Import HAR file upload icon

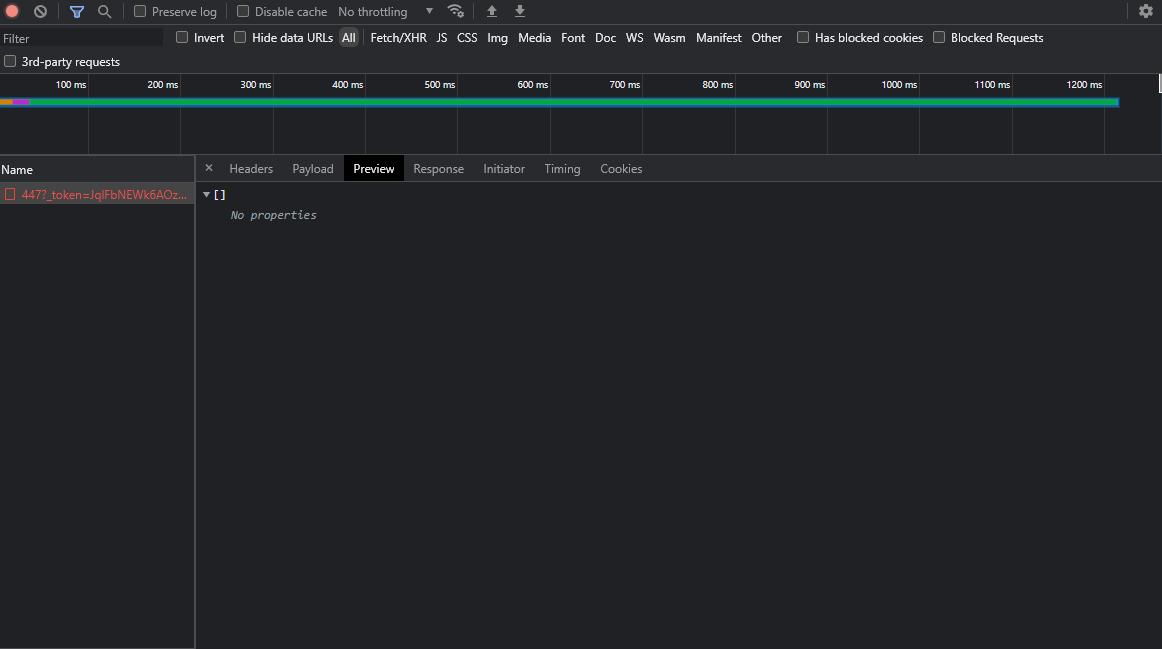click(x=491, y=11)
